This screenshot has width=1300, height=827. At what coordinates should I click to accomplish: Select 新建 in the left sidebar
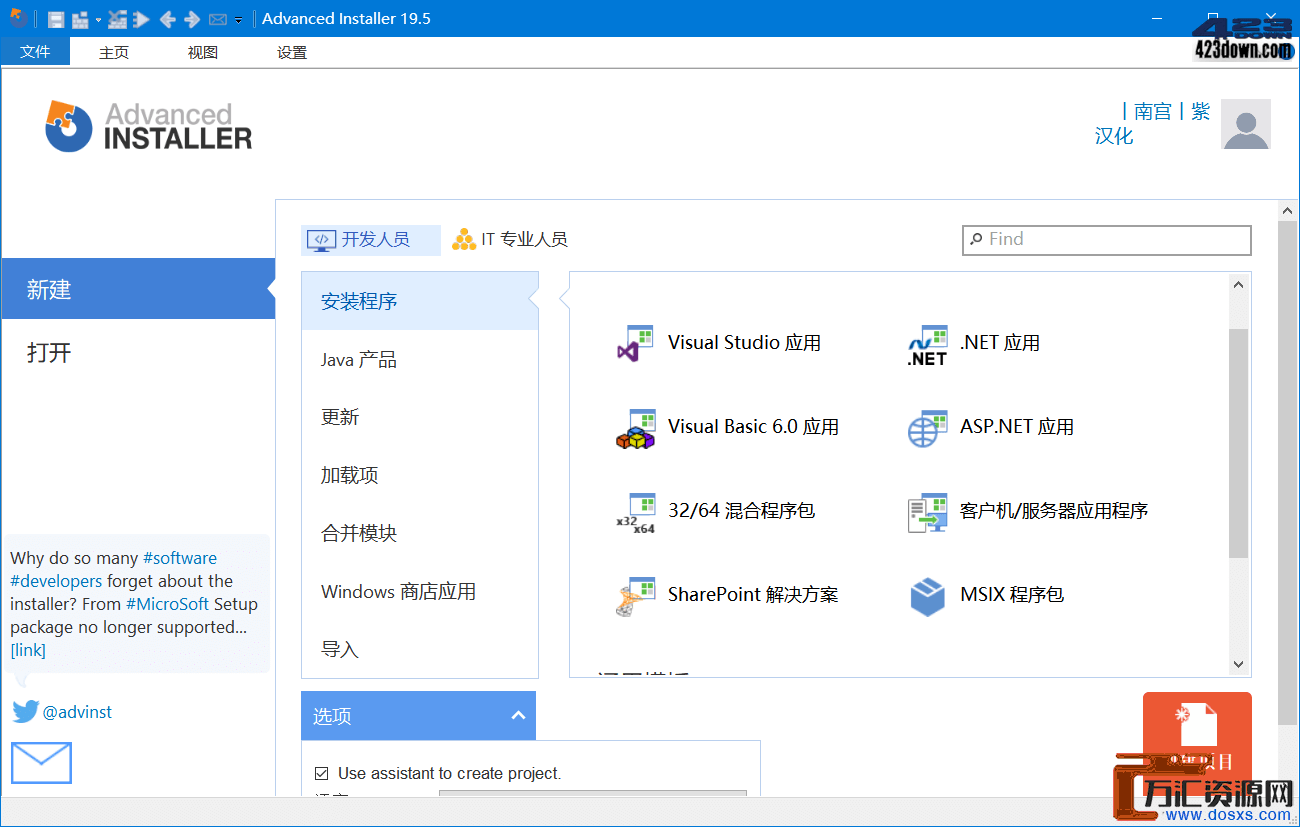(138, 290)
